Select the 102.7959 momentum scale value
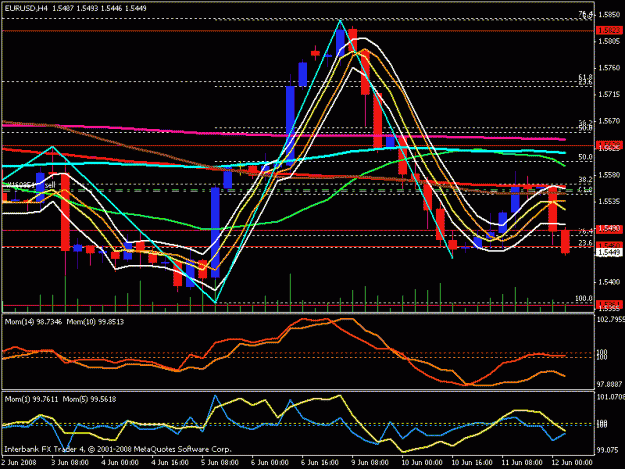625x469 pixels. pos(611,319)
